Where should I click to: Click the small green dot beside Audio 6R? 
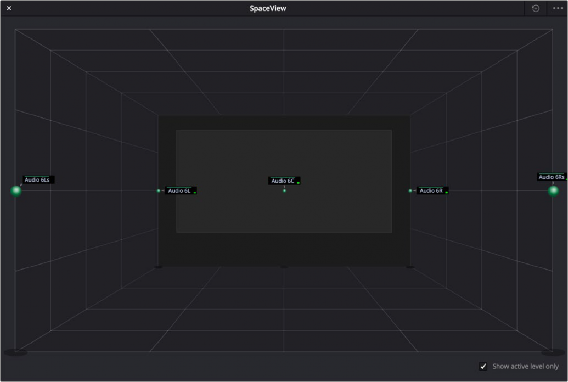click(x=410, y=190)
